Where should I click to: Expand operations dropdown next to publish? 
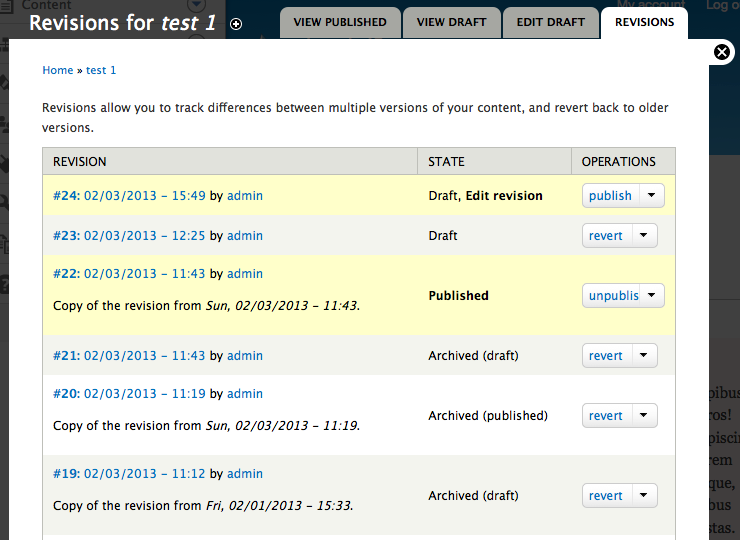coord(652,195)
